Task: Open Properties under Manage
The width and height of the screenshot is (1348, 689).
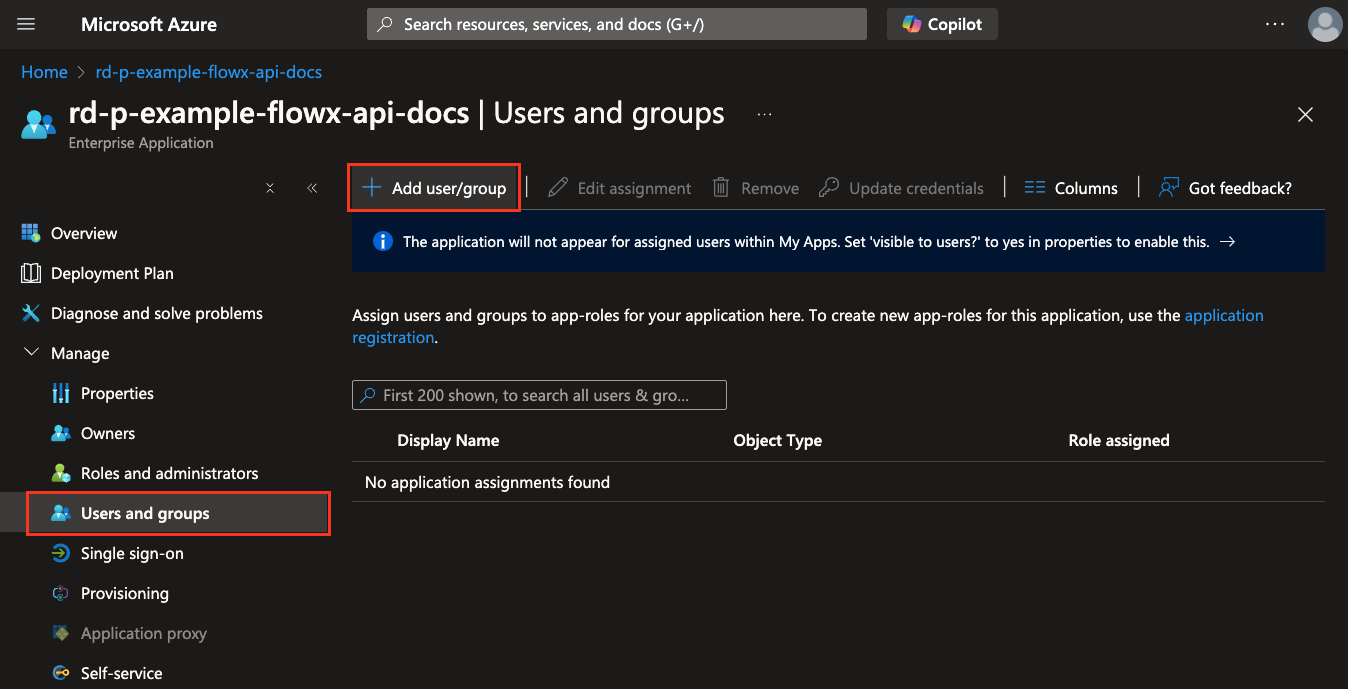Action: click(117, 393)
